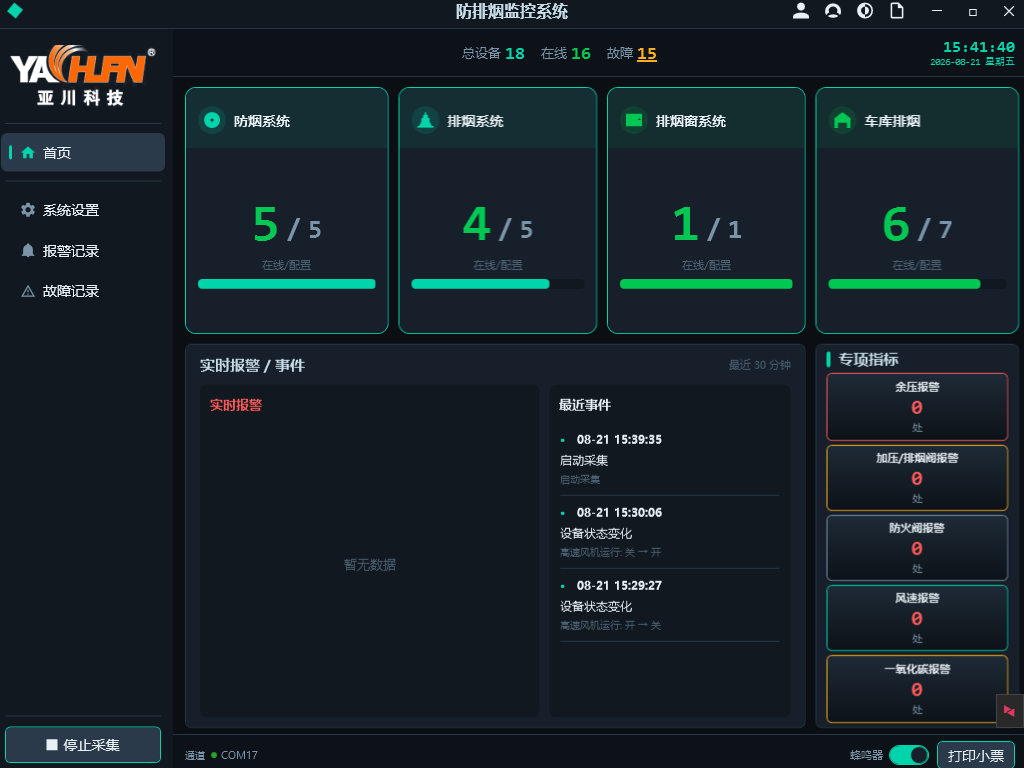
Task: Open the 余压报警 indicator card
Action: 917,407
